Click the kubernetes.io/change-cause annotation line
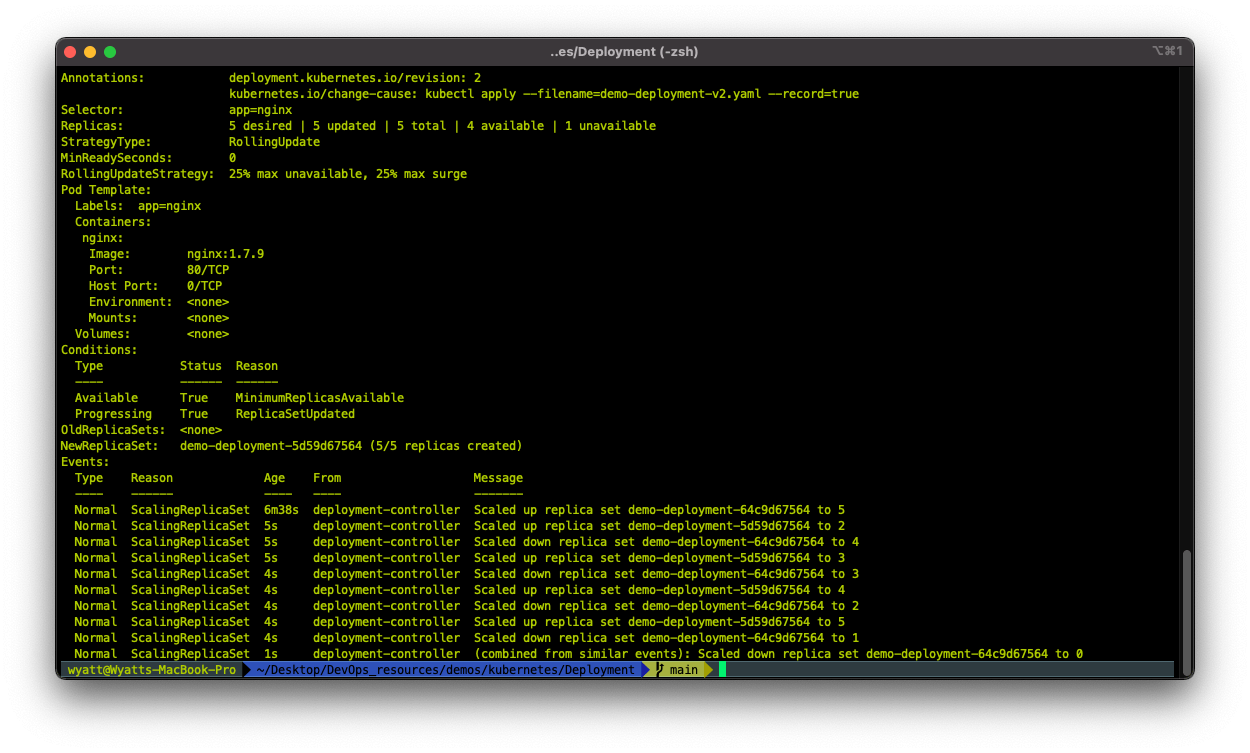 click(544, 94)
